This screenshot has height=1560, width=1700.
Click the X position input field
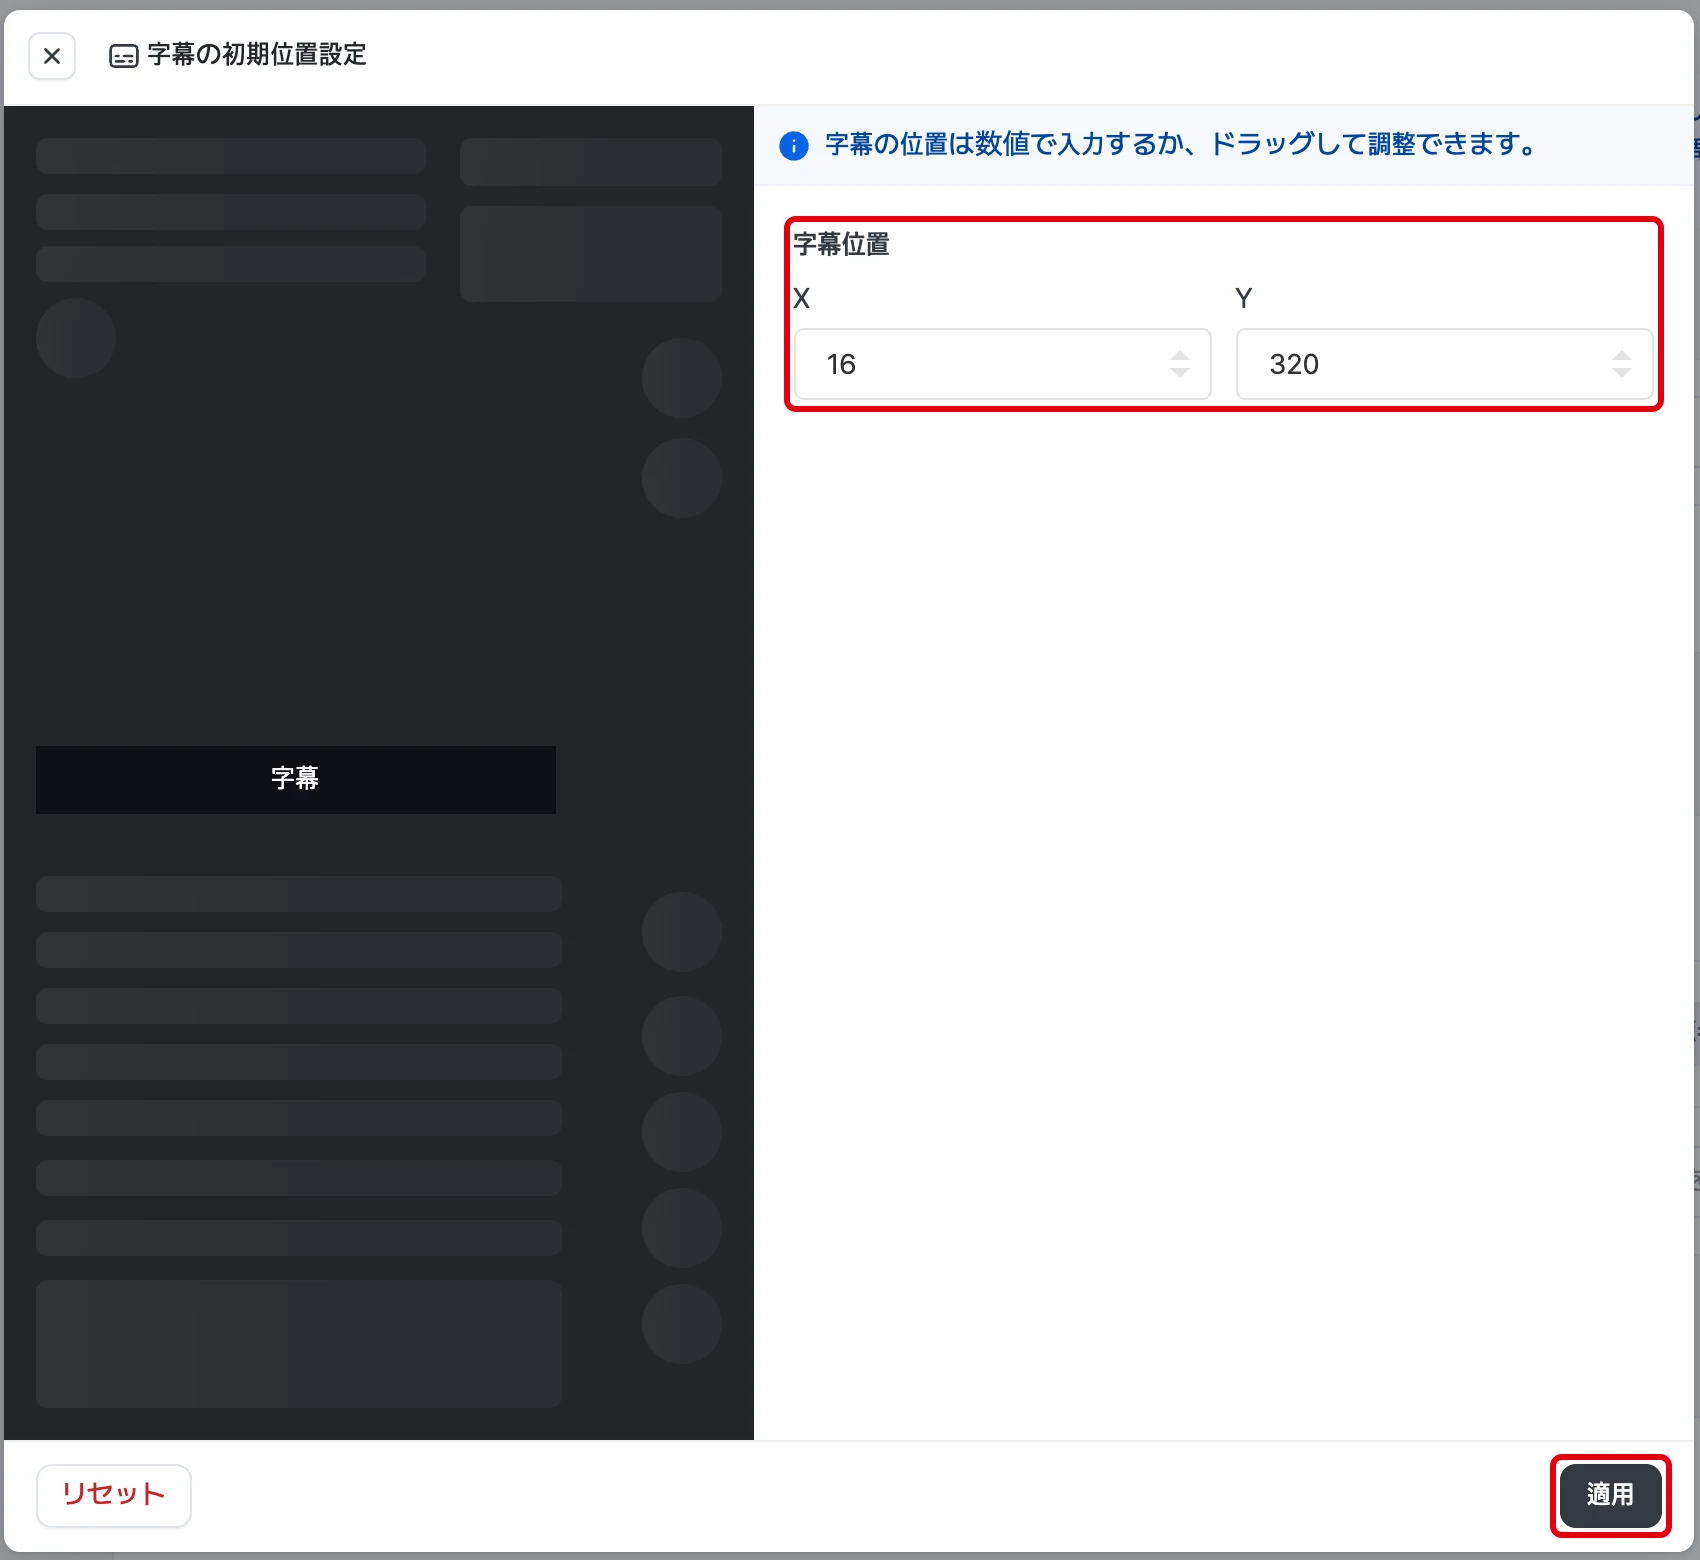1003,364
